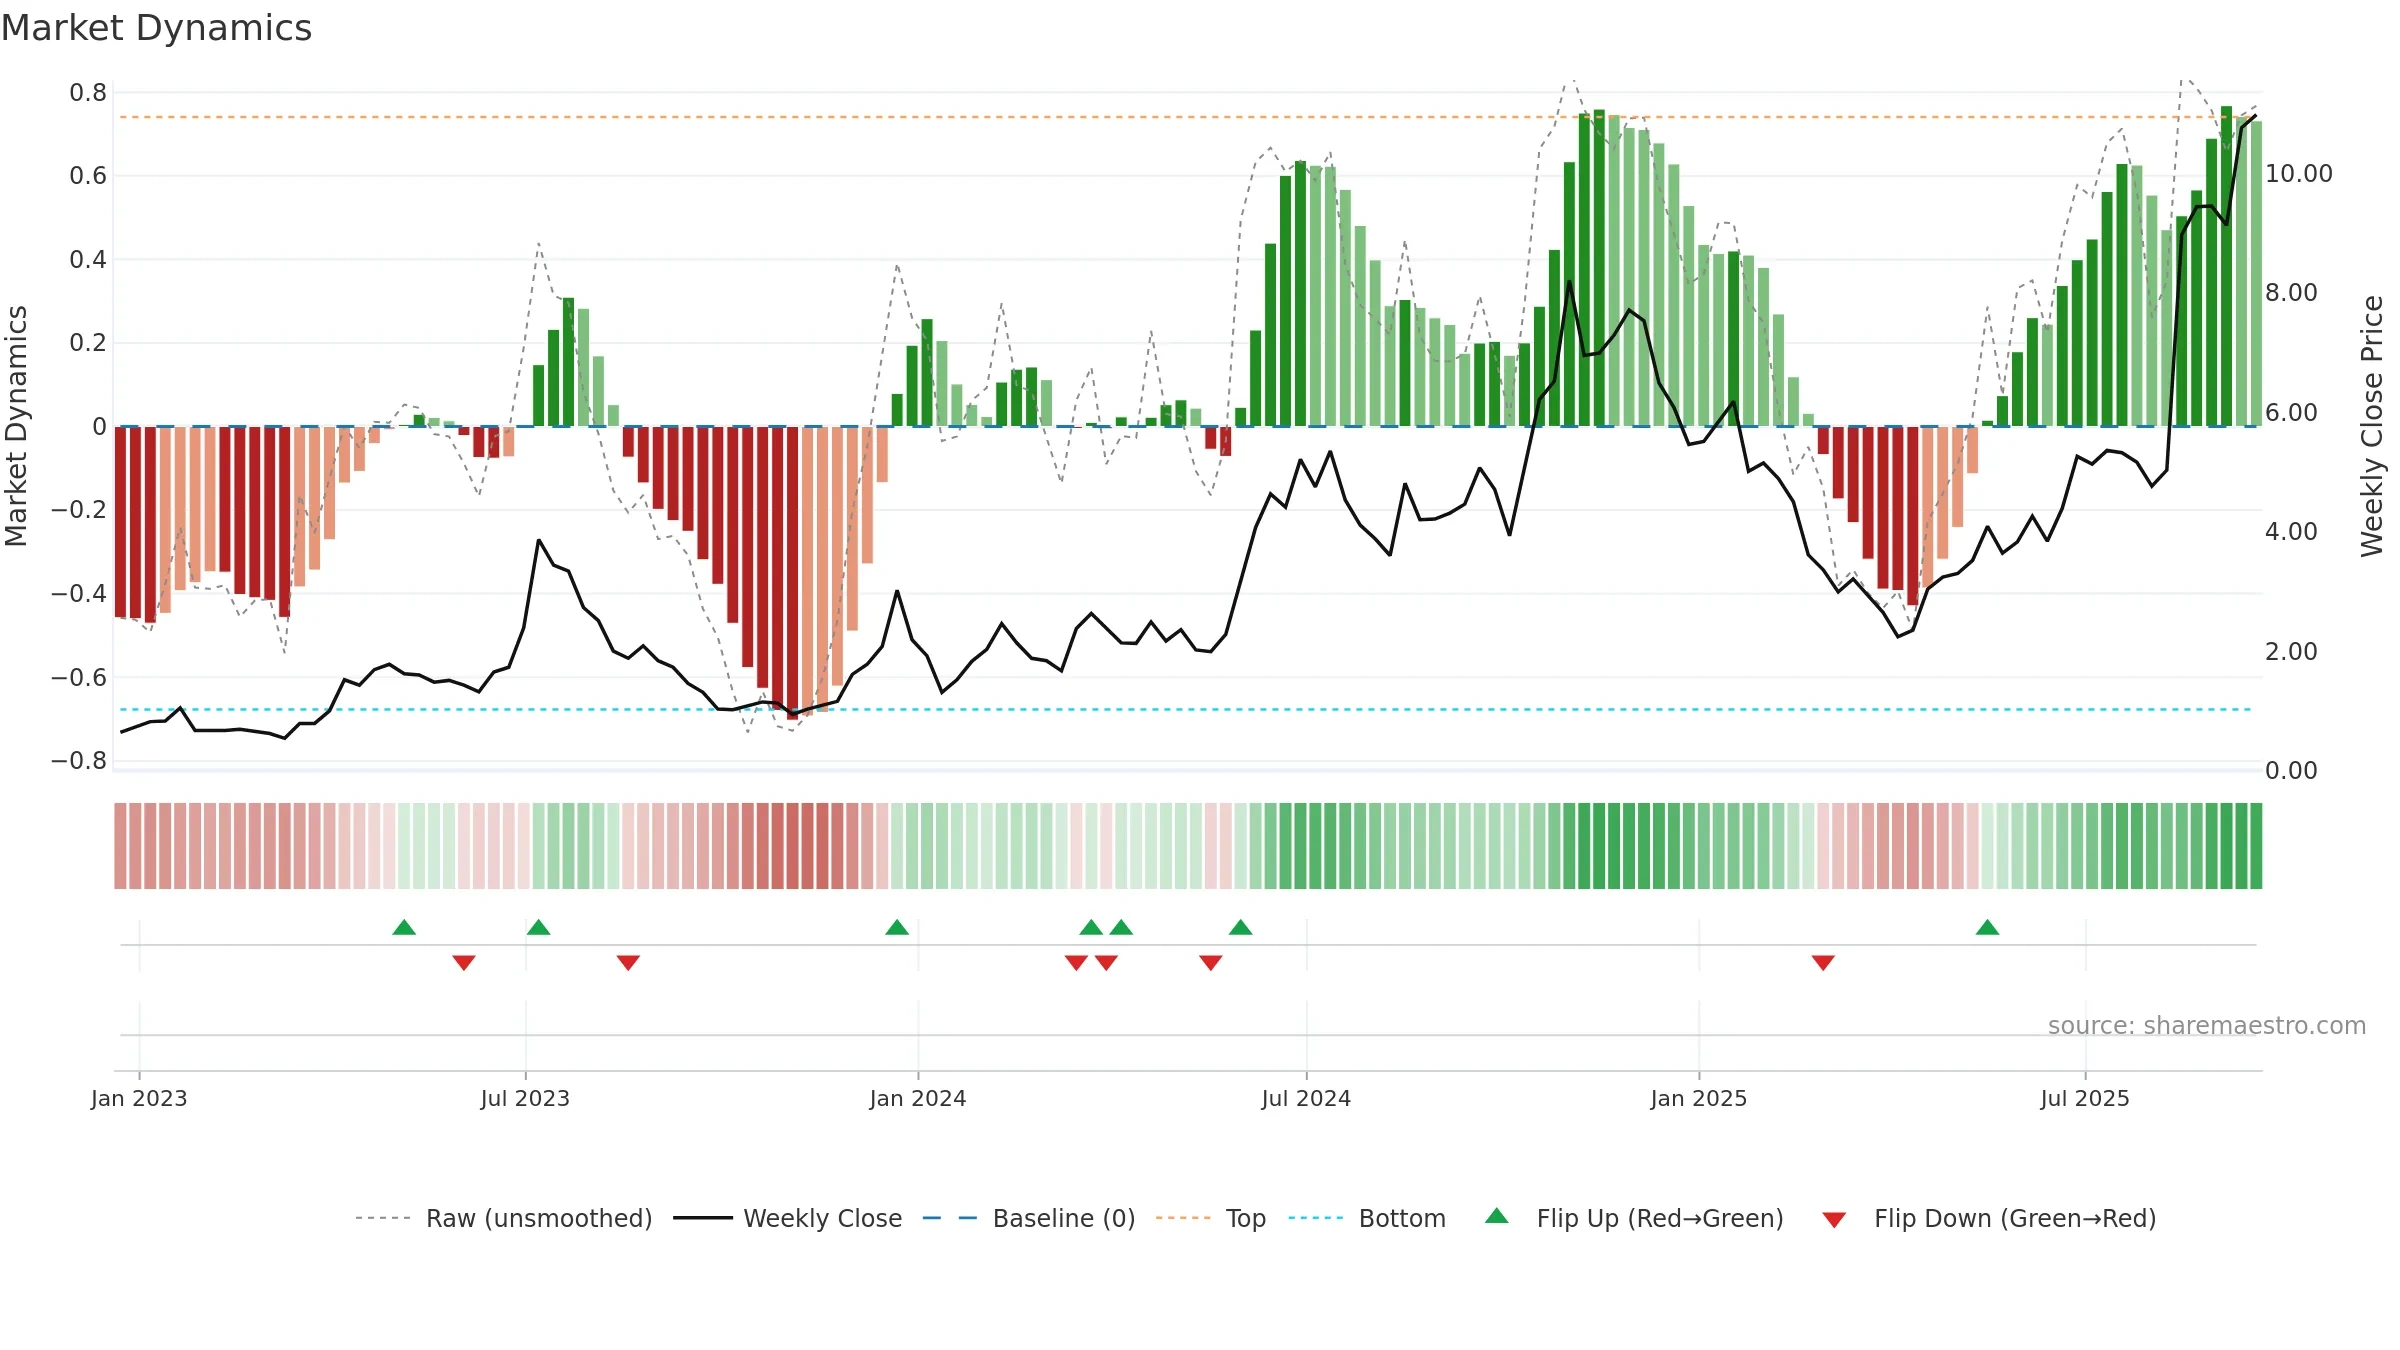The width and height of the screenshot is (2400, 1350).
Task: Toggle the Bottom legend entry
Action: pos(1402,1218)
